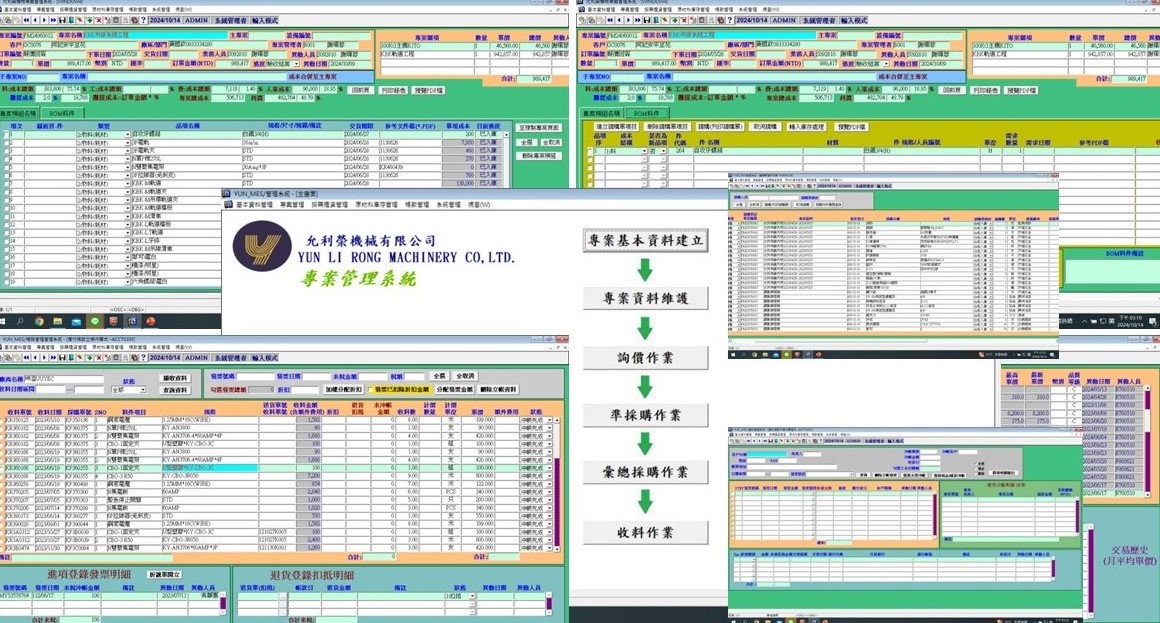Open the help question mark in bottom-left accounts window
1160x623 pixels.
pyautogui.click(x=143, y=357)
